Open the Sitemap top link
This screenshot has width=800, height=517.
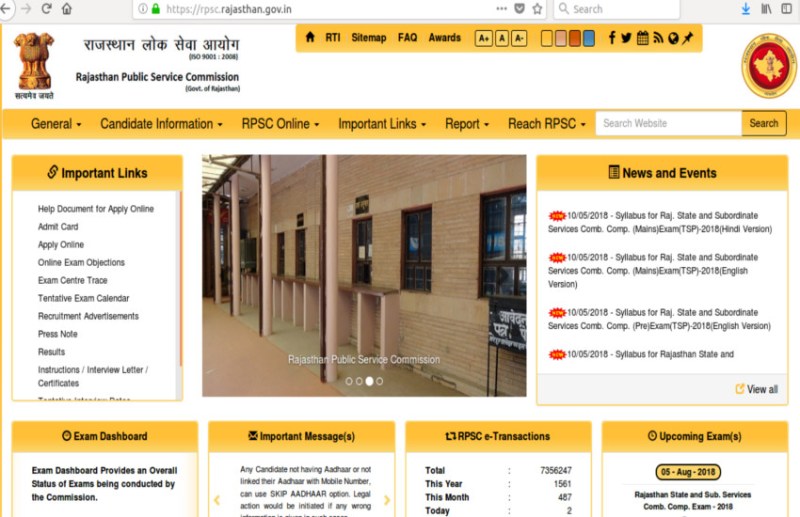[368, 38]
